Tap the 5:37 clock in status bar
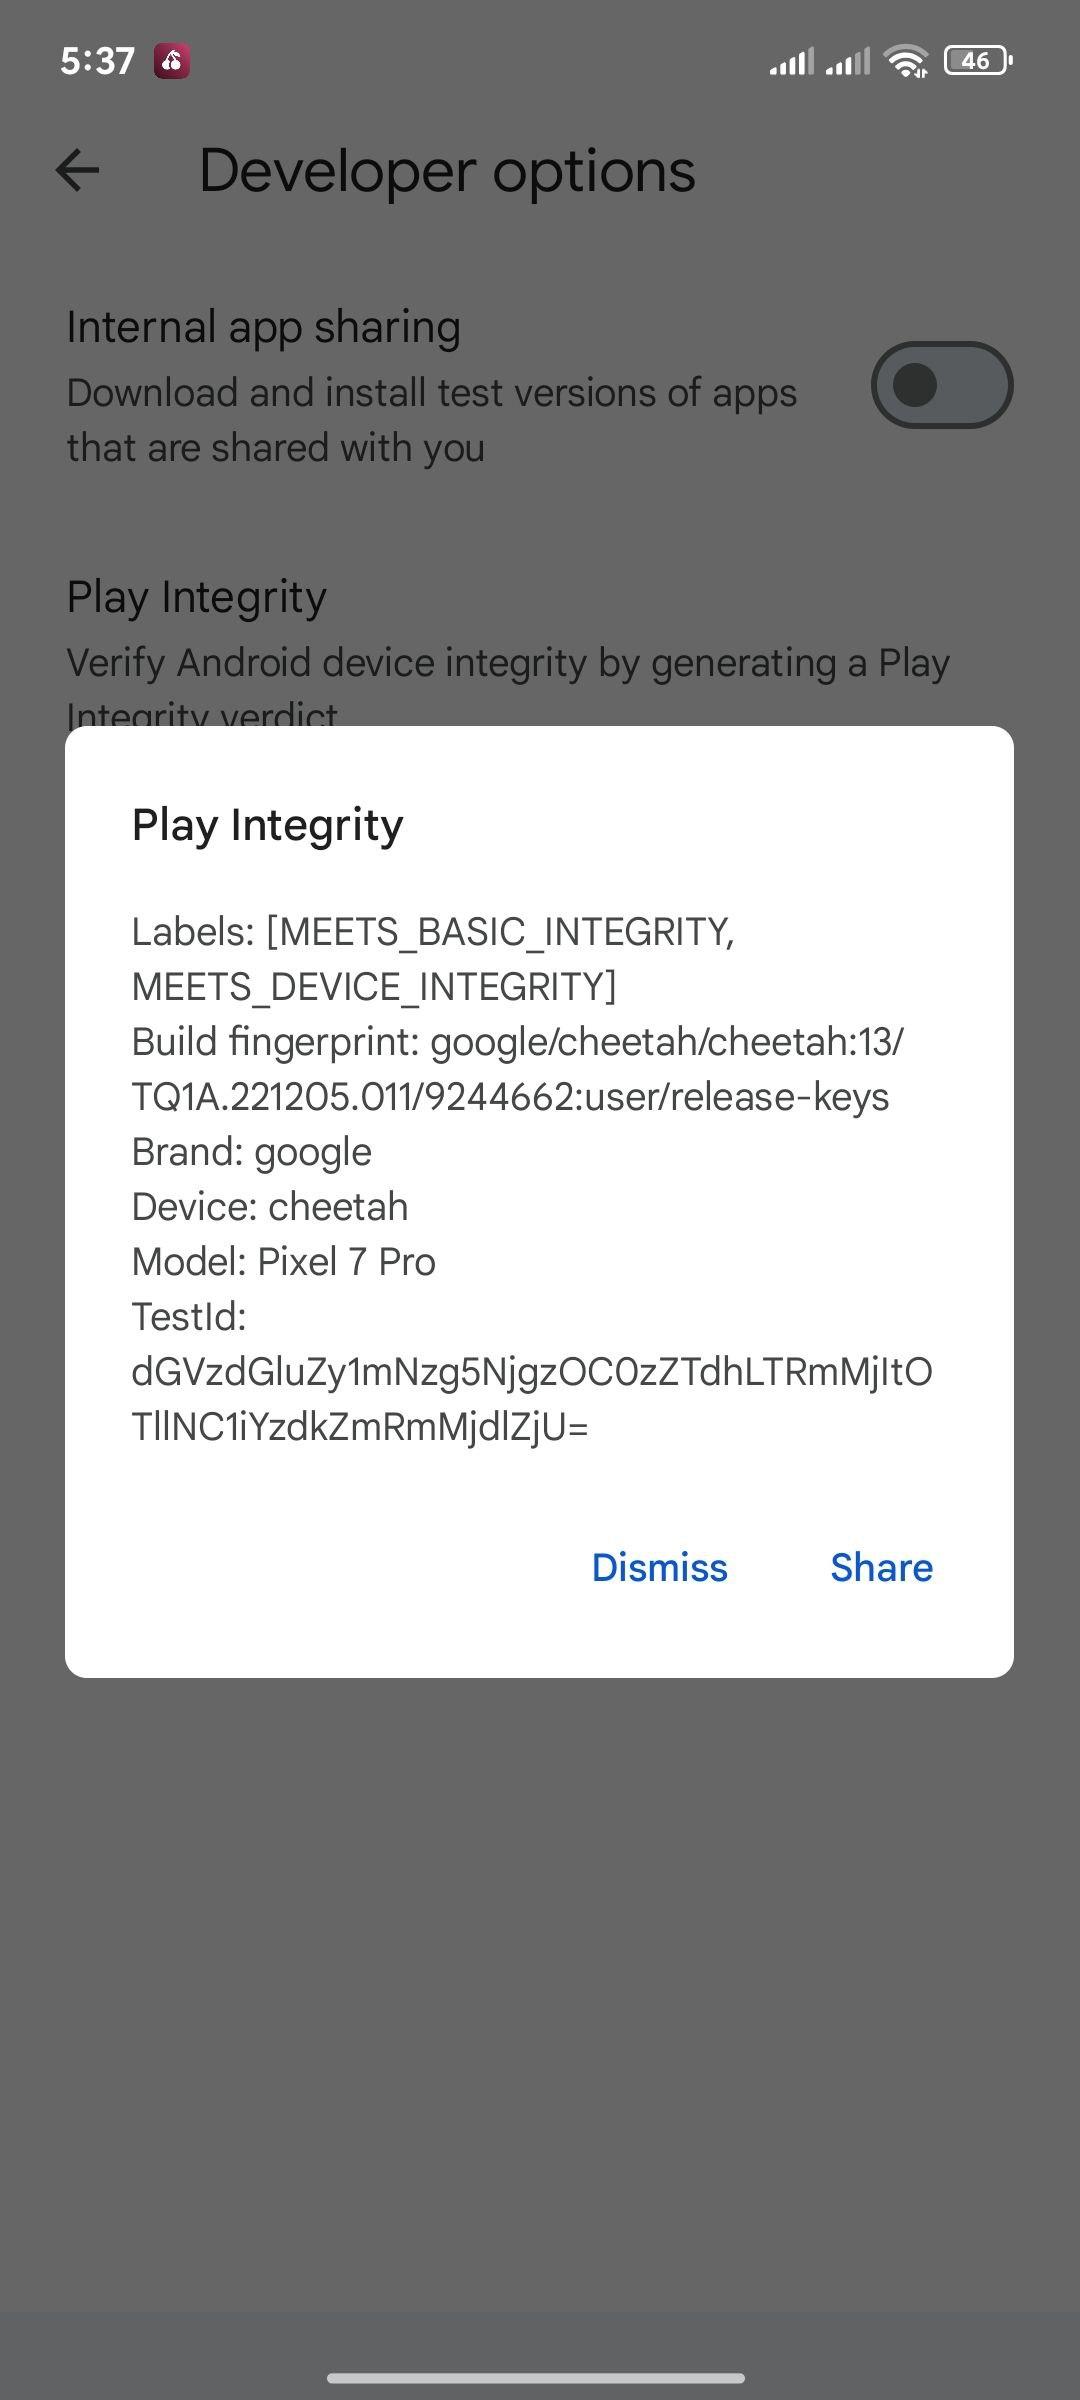The height and width of the screenshot is (2400, 1080). pyautogui.click(x=97, y=61)
